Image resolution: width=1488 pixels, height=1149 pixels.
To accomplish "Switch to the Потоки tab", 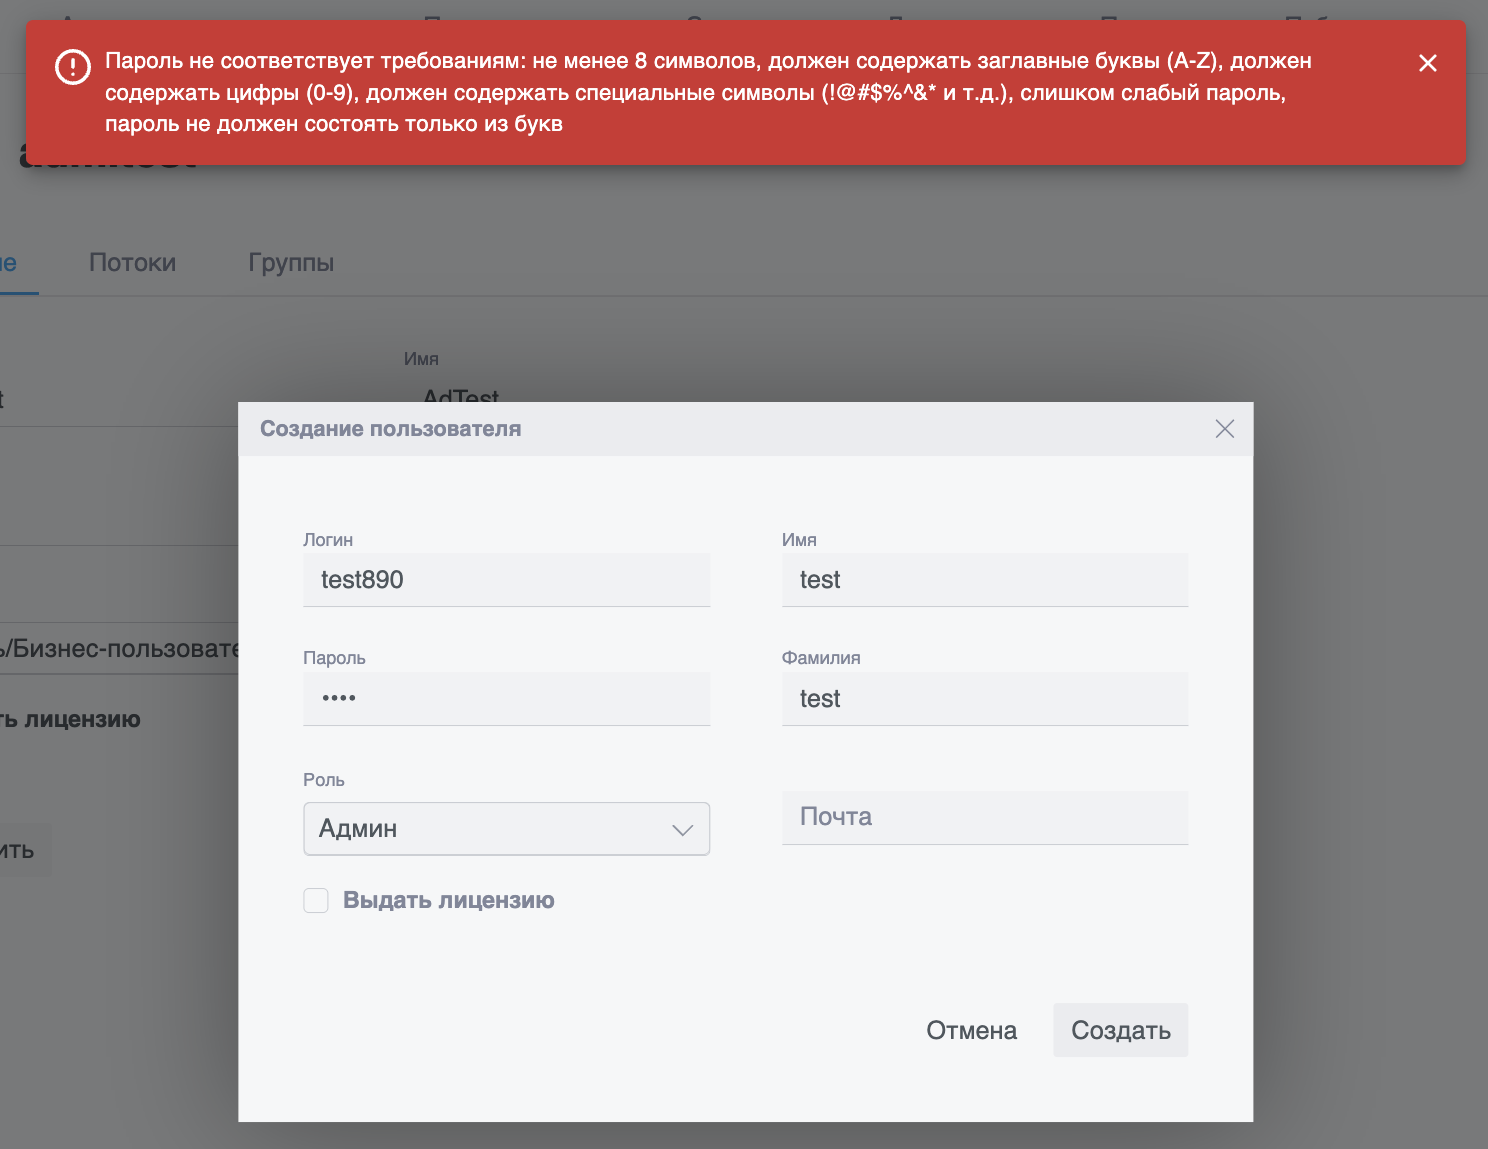I will click(x=132, y=263).
